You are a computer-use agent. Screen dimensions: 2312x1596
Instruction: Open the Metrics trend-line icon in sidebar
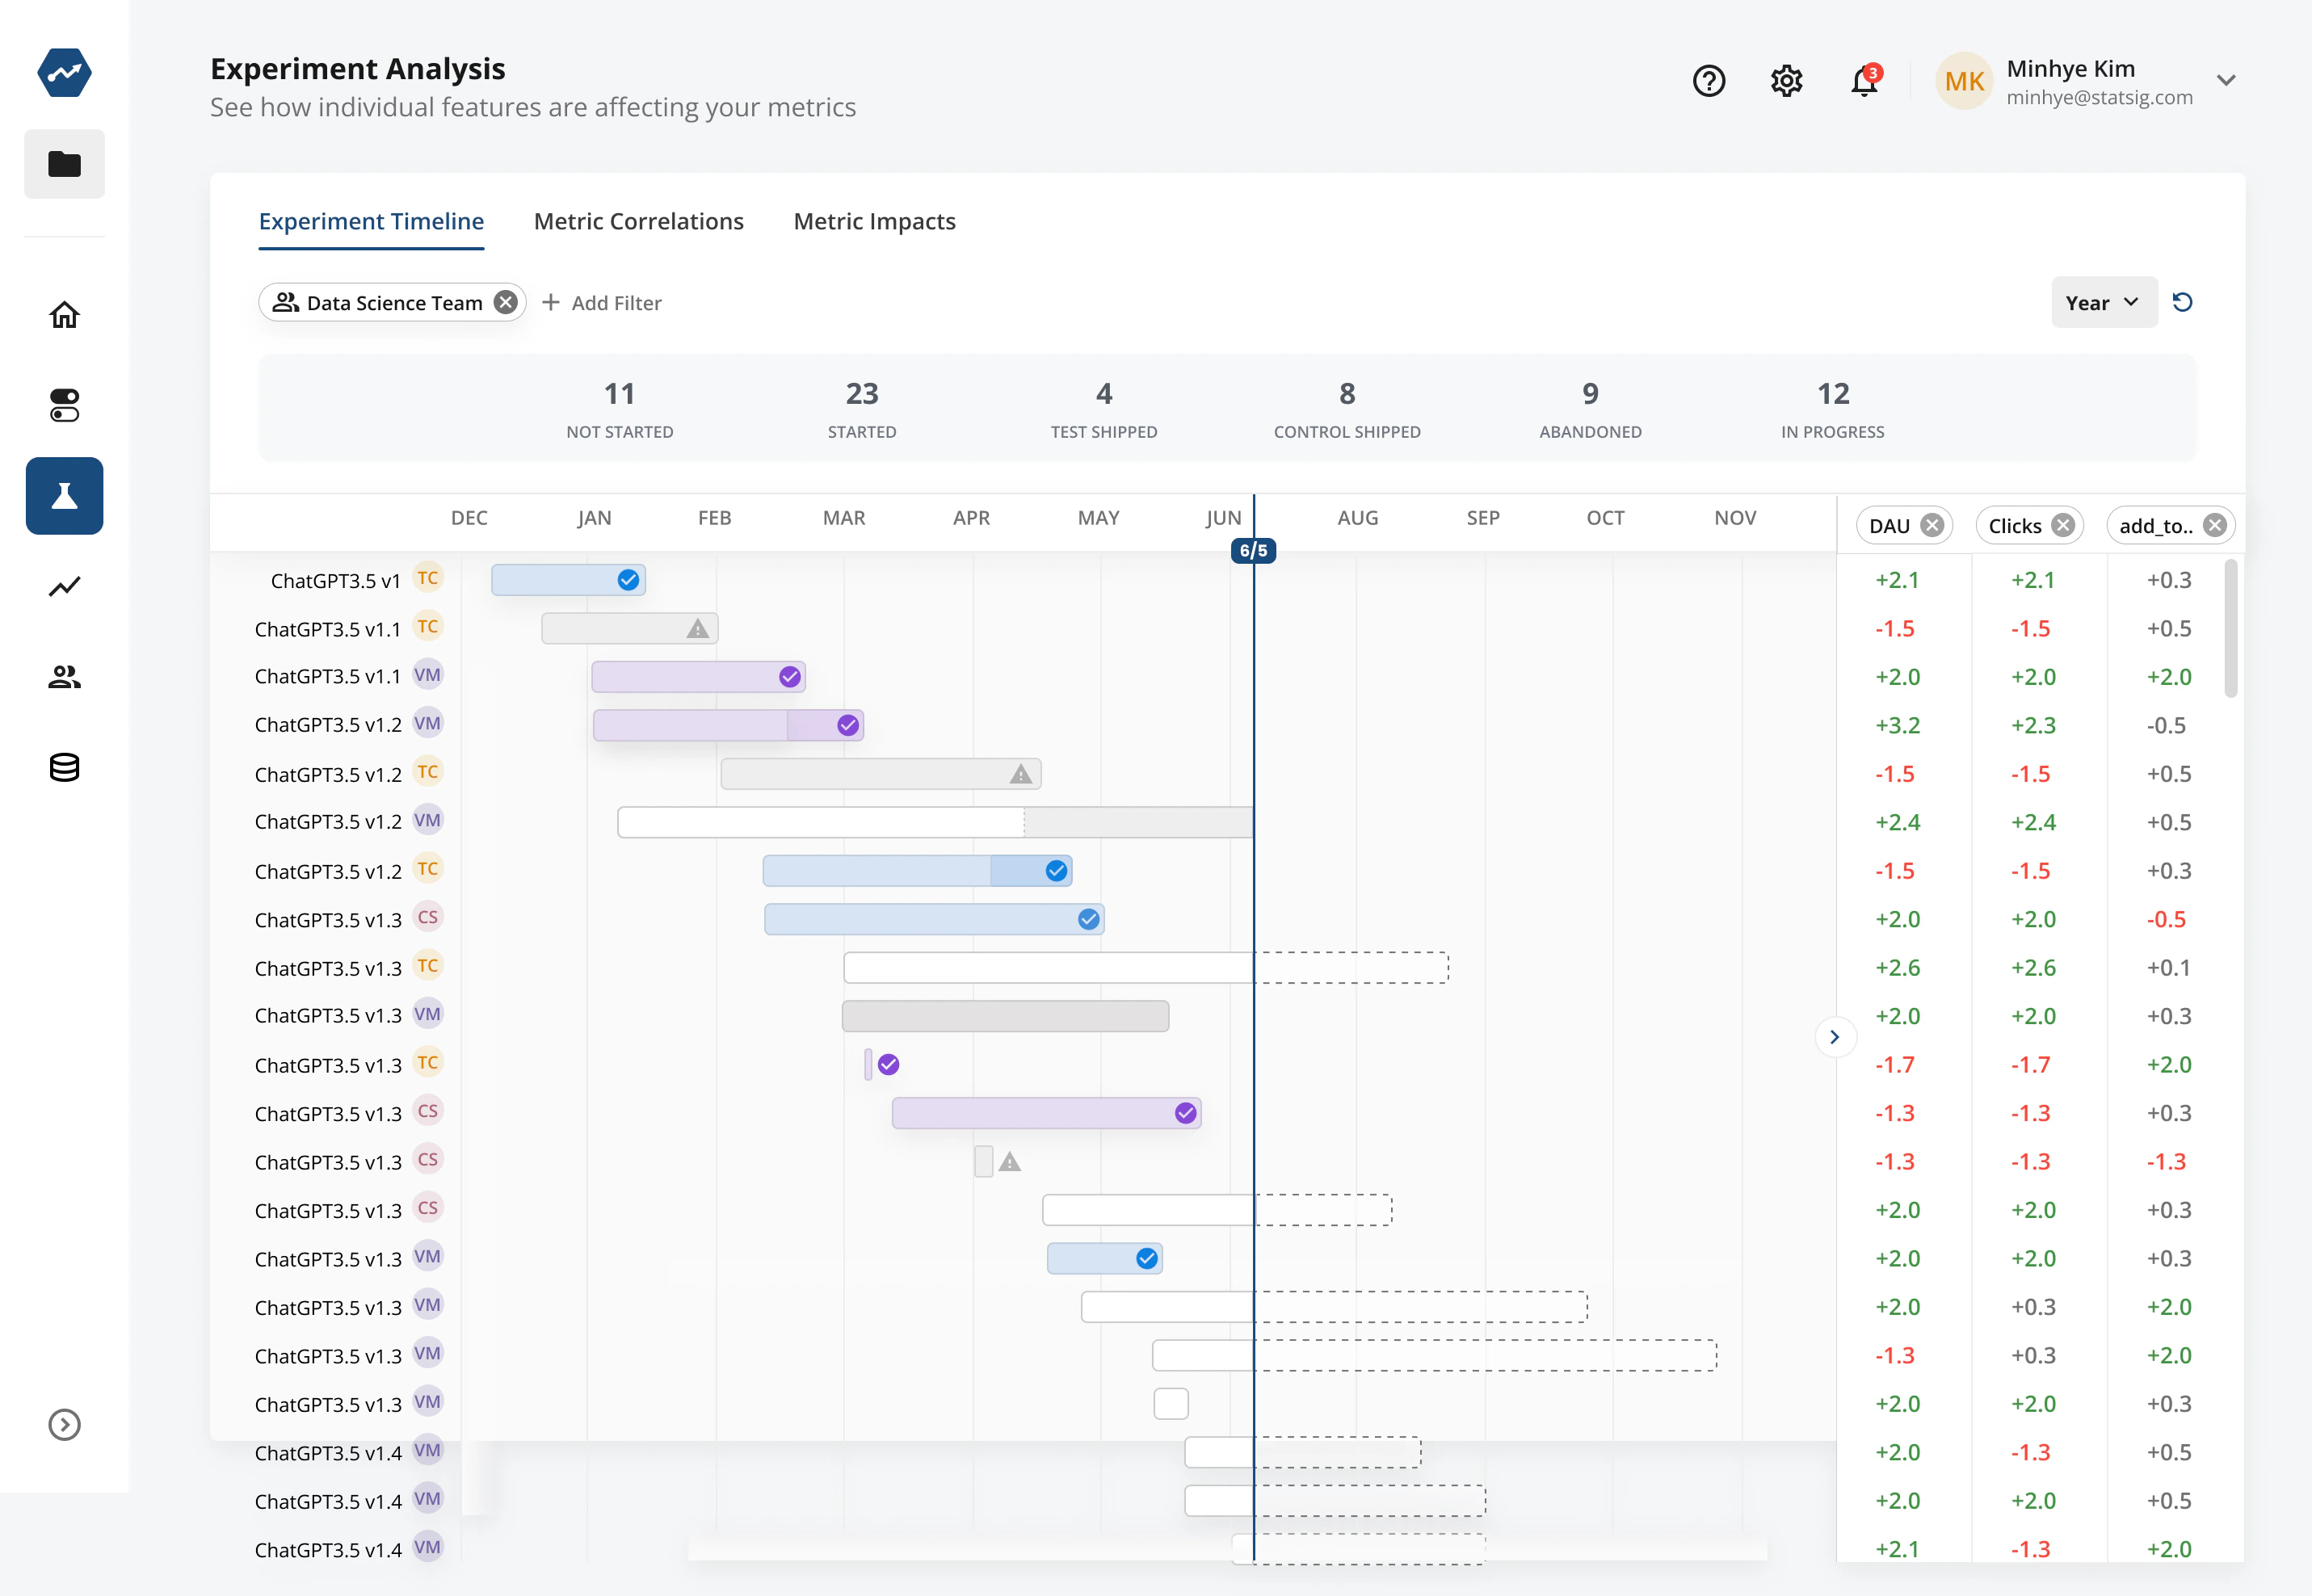[64, 587]
